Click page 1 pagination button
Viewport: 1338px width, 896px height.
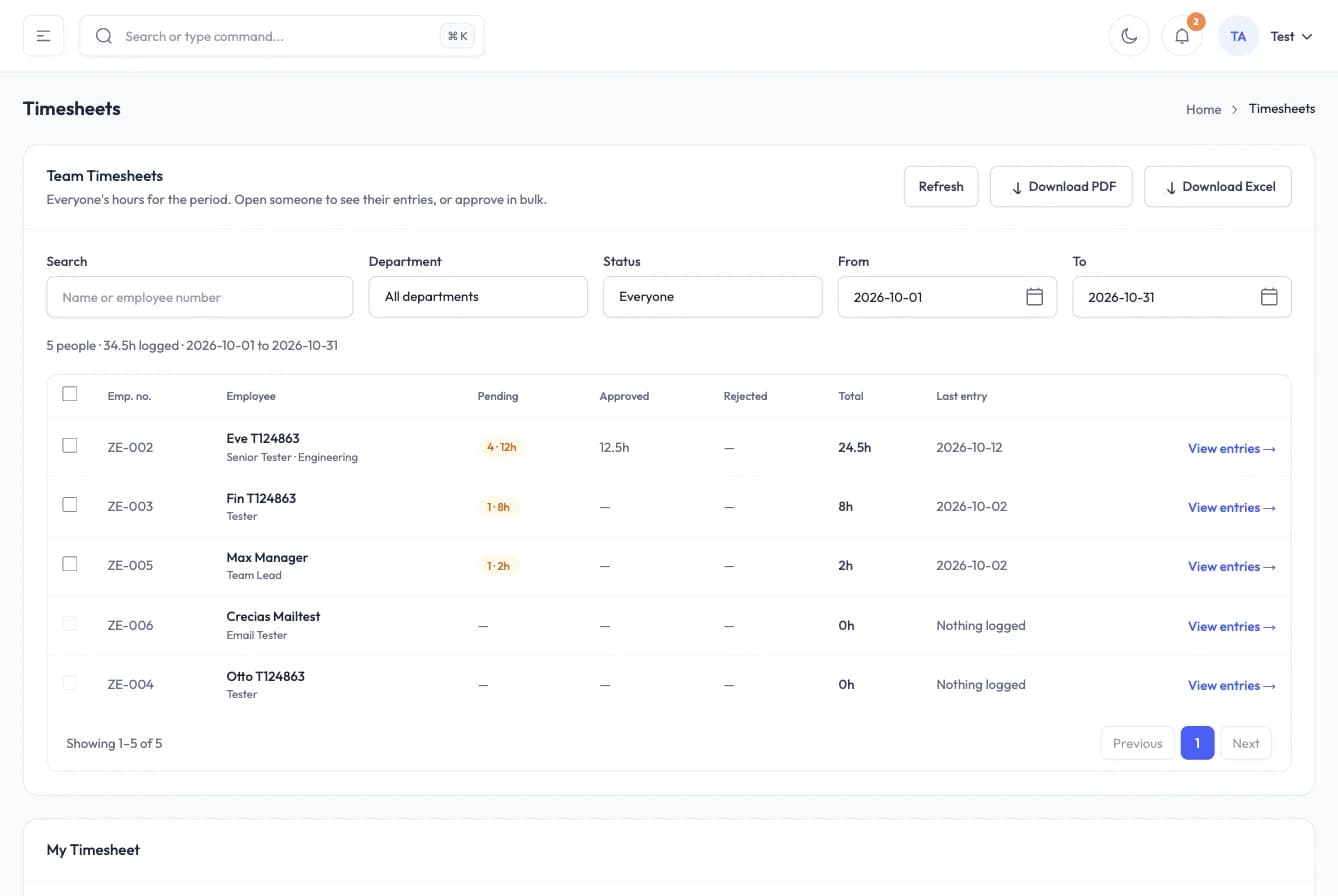1198,743
